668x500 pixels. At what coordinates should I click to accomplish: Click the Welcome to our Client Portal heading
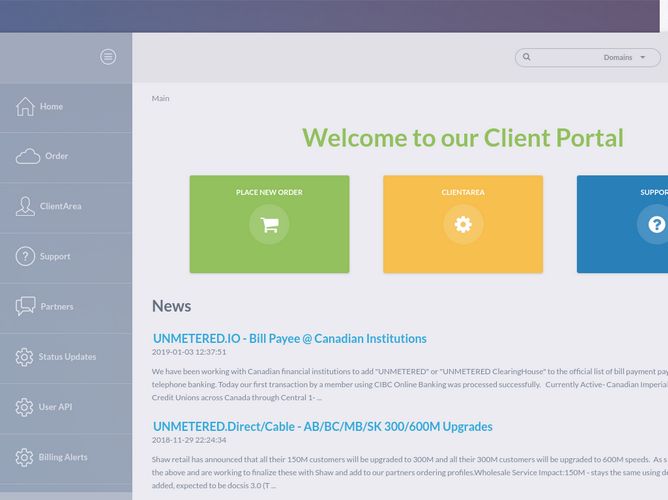463,138
